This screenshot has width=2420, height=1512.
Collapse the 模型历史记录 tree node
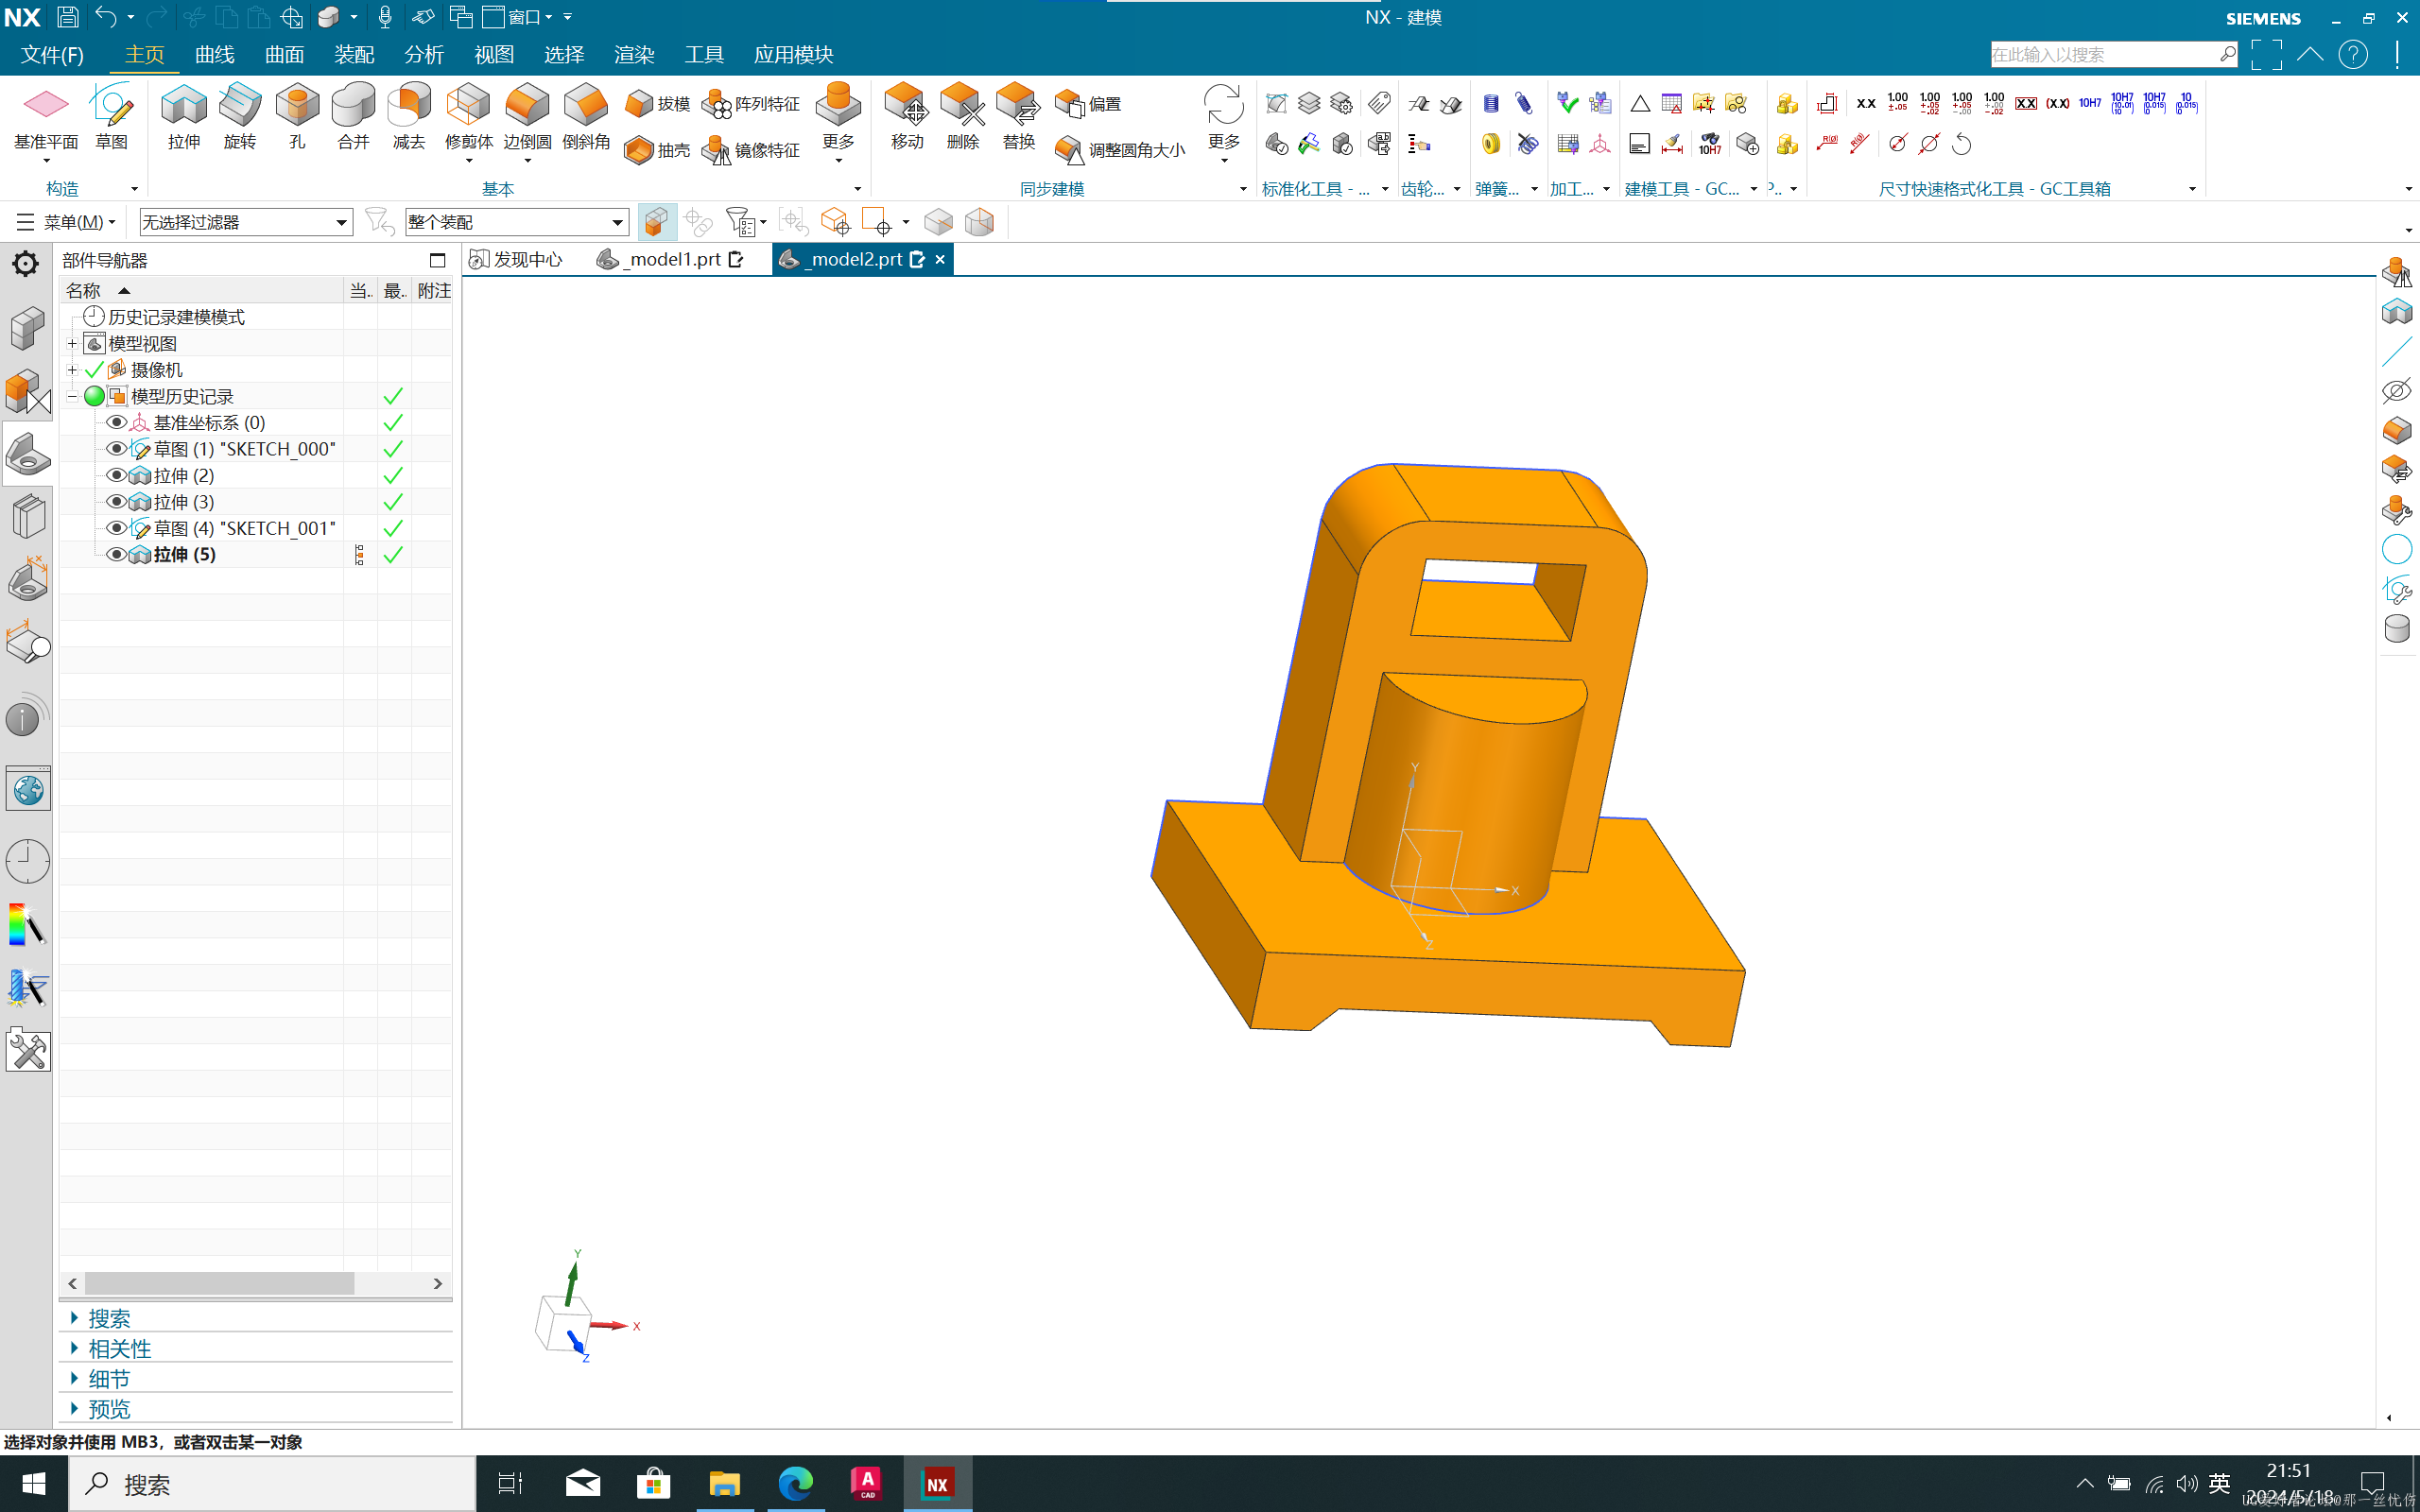pyautogui.click(x=72, y=397)
